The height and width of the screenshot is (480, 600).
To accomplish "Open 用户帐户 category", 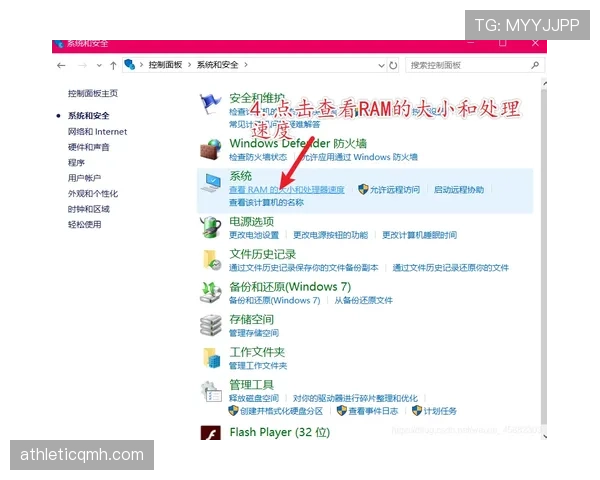I will tap(85, 178).
